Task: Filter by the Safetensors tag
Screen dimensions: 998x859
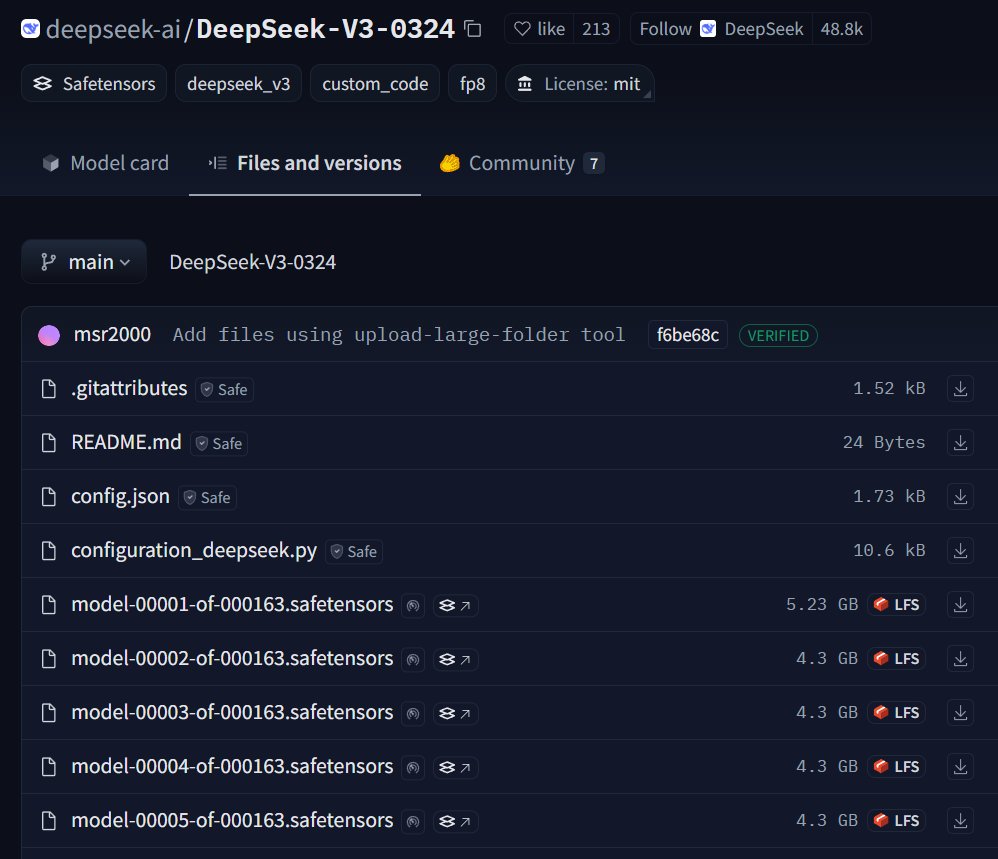Action: 94,83
